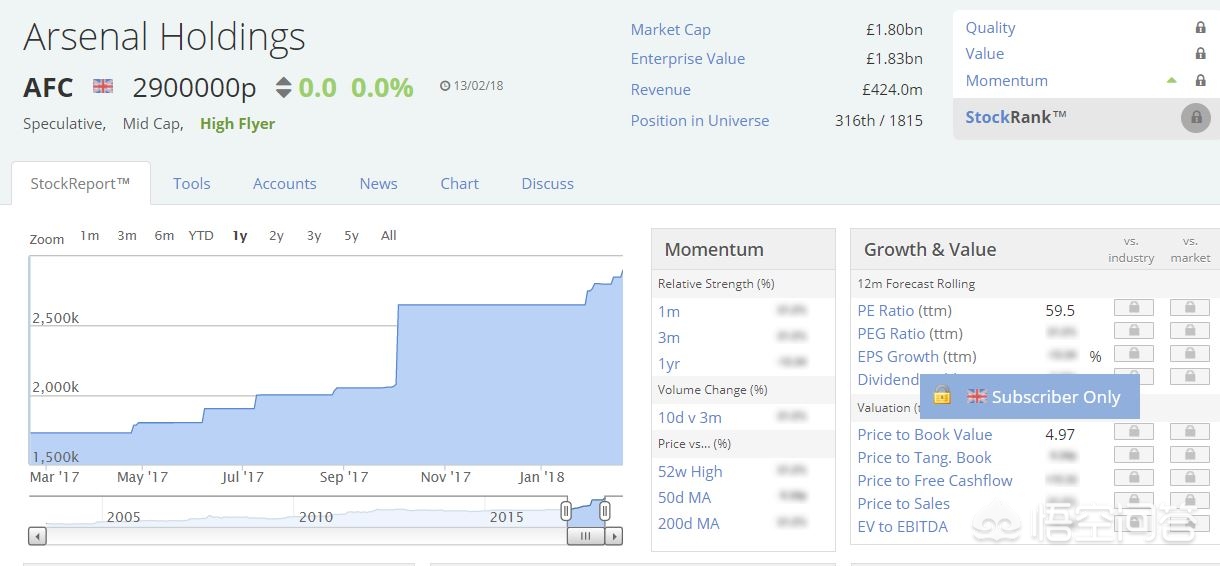Set chart zoom to 1m

coord(90,236)
